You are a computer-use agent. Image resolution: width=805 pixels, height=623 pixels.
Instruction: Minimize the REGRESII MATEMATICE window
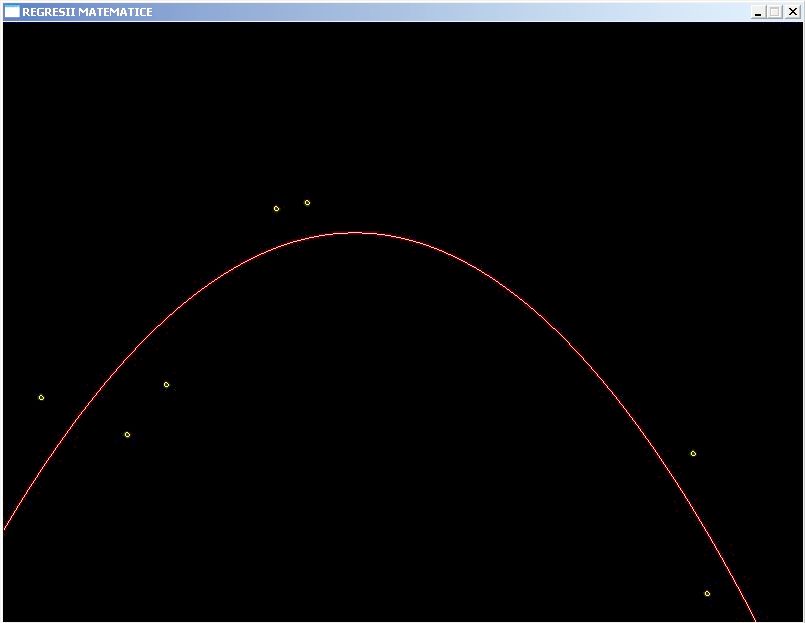758,12
